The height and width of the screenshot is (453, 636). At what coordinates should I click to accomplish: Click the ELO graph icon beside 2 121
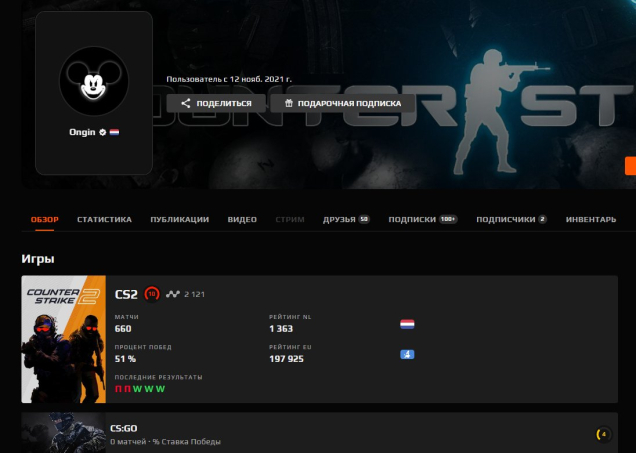pos(173,294)
